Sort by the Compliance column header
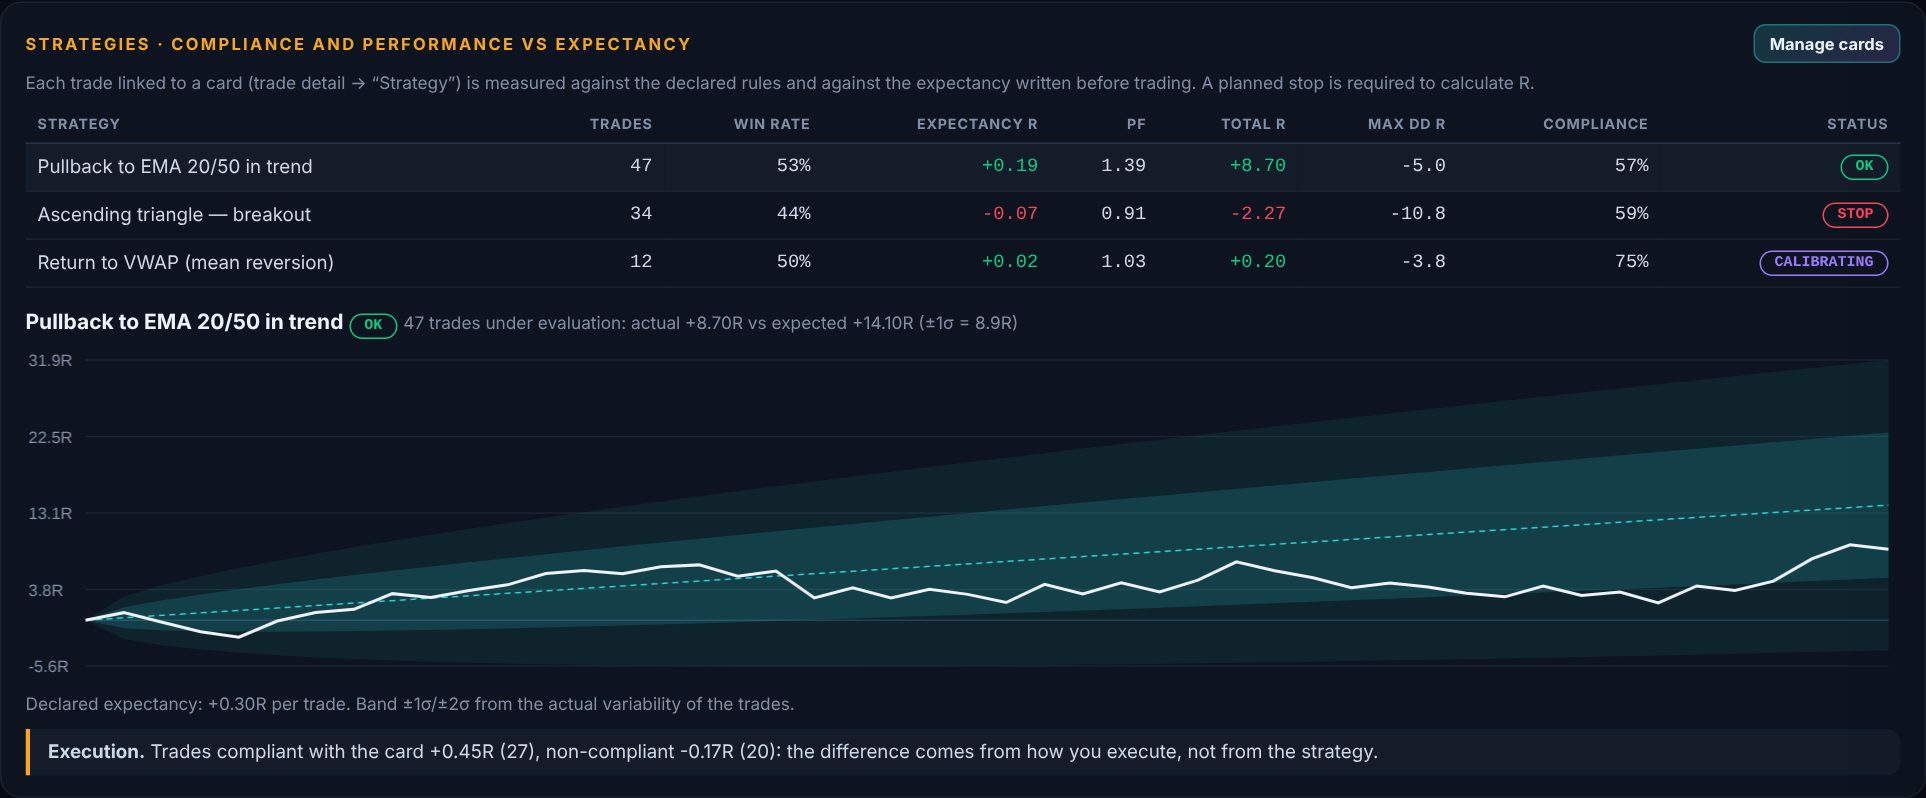This screenshot has width=1926, height=798. tap(1595, 124)
